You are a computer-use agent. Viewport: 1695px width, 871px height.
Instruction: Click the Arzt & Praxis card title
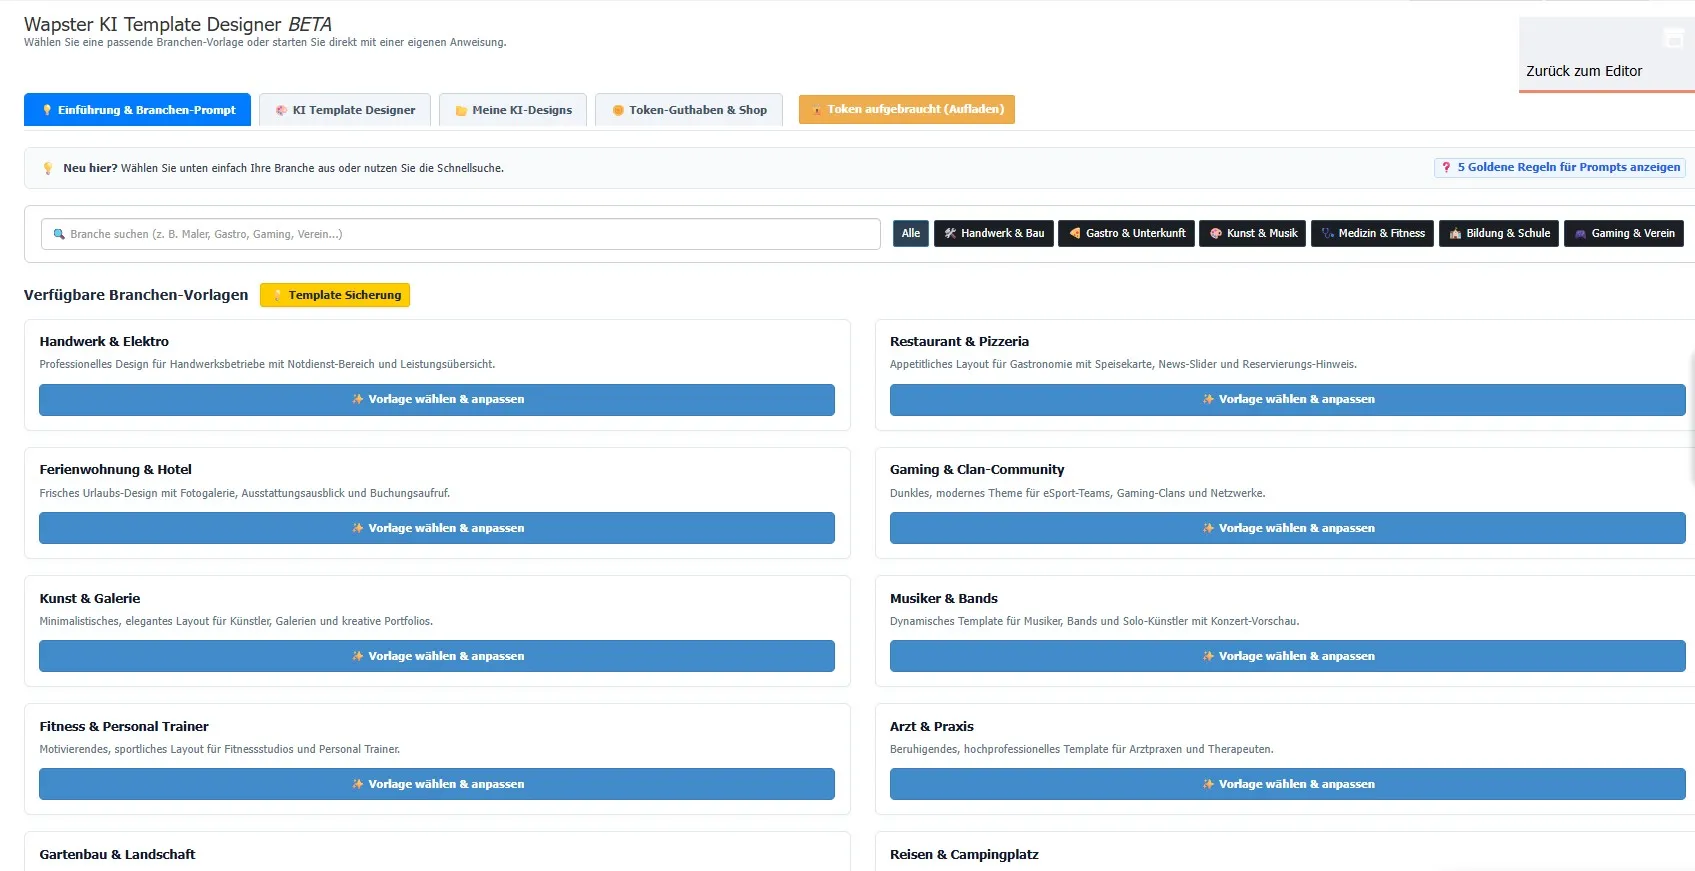pos(932,726)
